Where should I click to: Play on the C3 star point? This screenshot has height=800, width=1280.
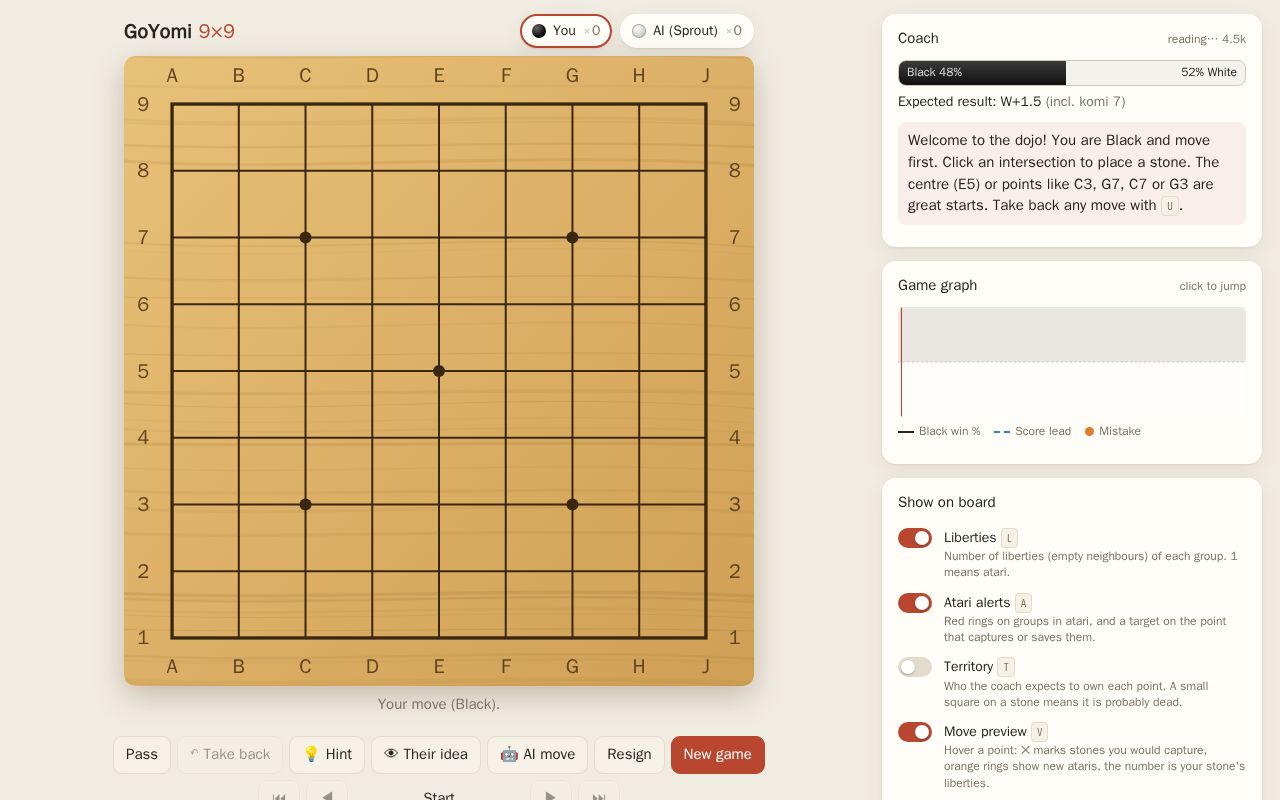pyautogui.click(x=305, y=504)
